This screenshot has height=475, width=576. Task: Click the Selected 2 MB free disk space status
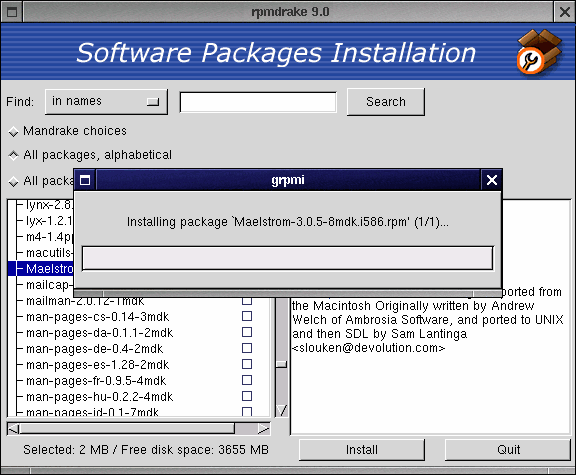pyautogui.click(x=146, y=450)
